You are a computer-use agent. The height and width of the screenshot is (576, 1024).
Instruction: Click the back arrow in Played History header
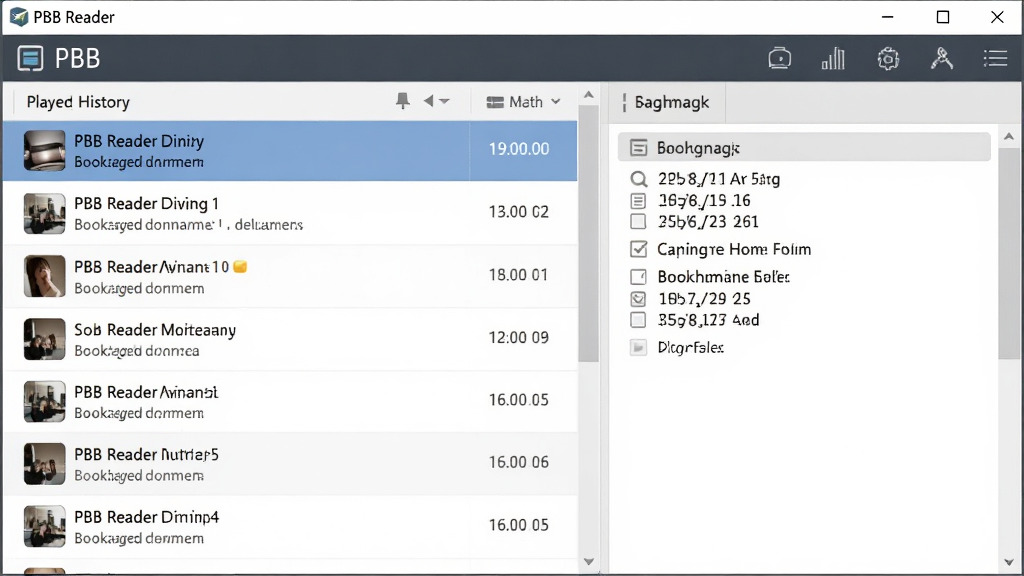point(428,101)
